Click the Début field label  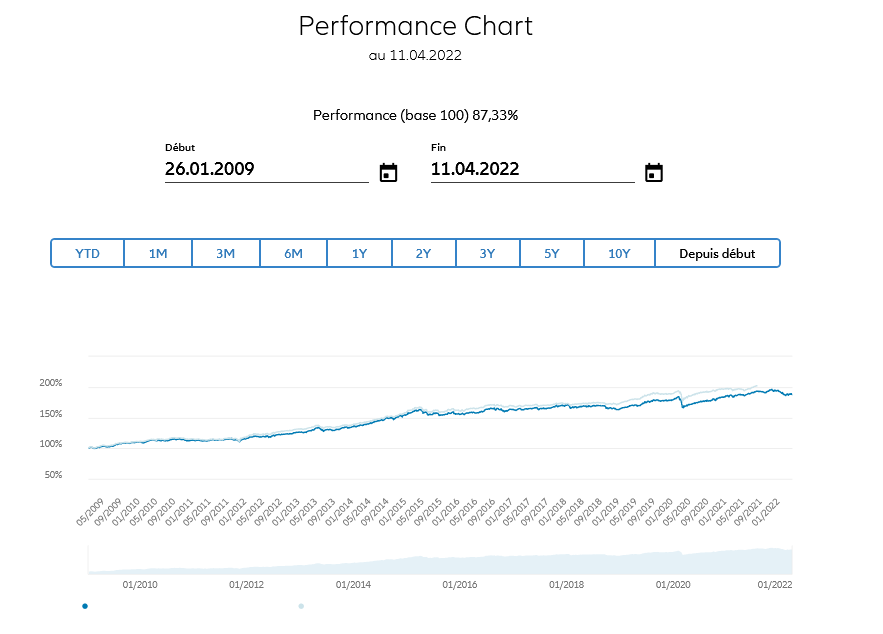pyautogui.click(x=180, y=148)
